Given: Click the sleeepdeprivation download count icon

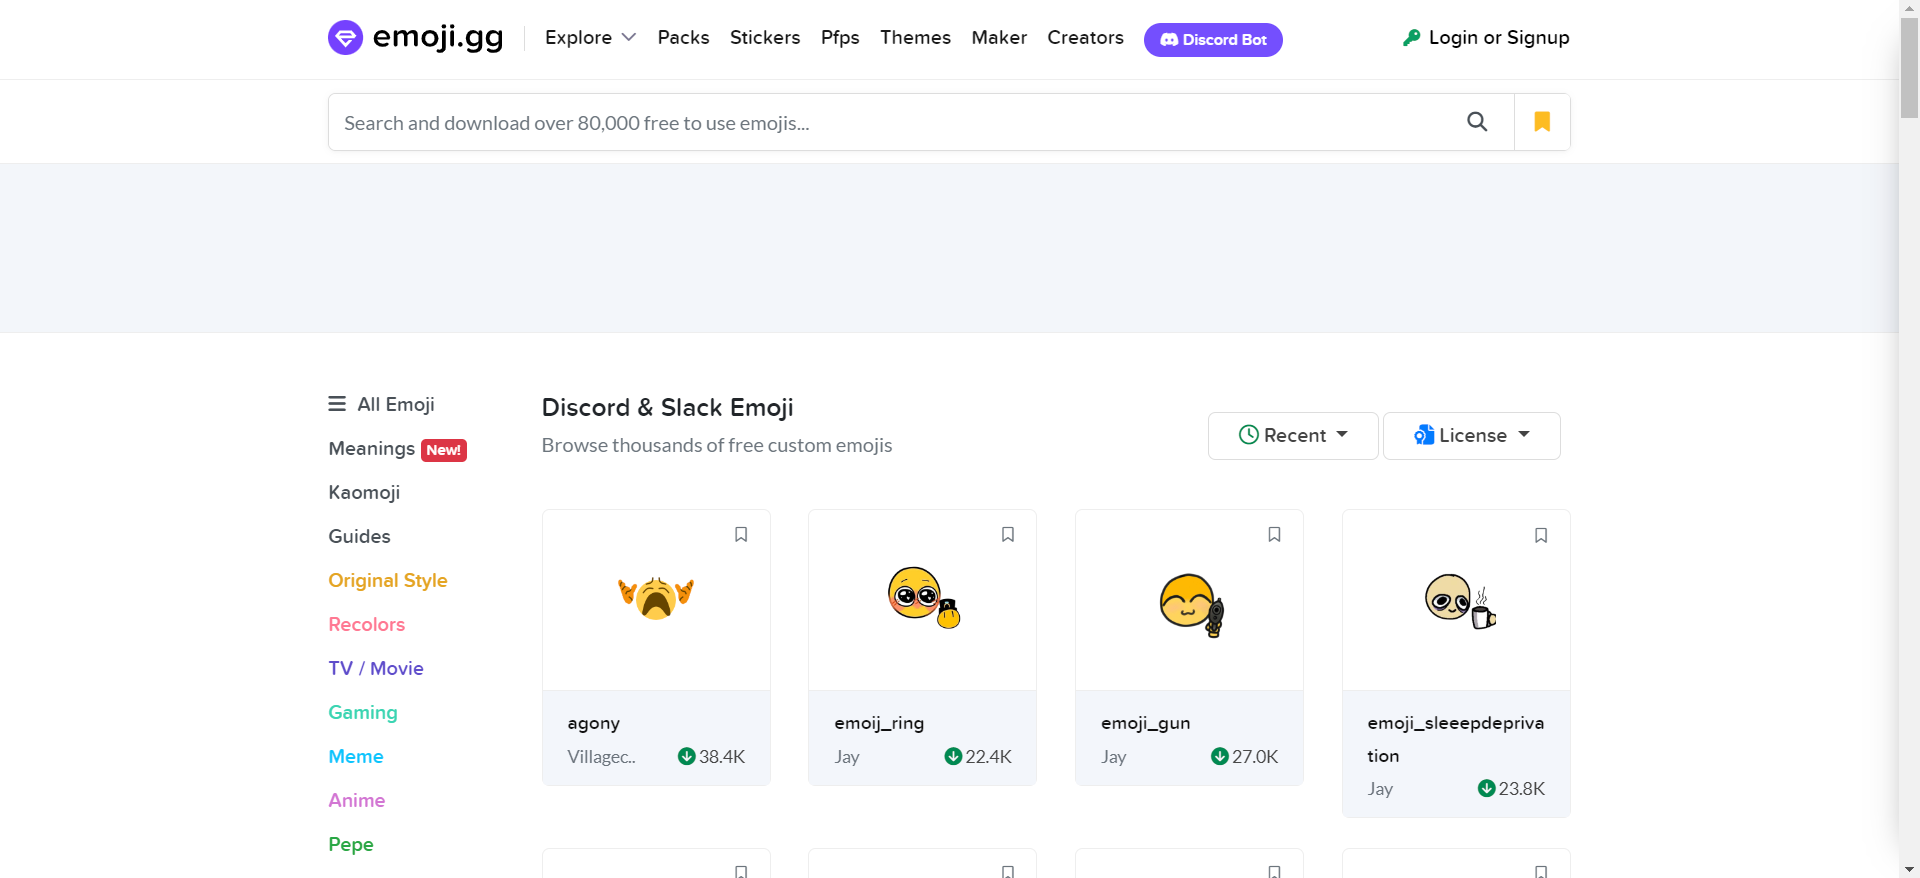Looking at the screenshot, I should tap(1486, 788).
